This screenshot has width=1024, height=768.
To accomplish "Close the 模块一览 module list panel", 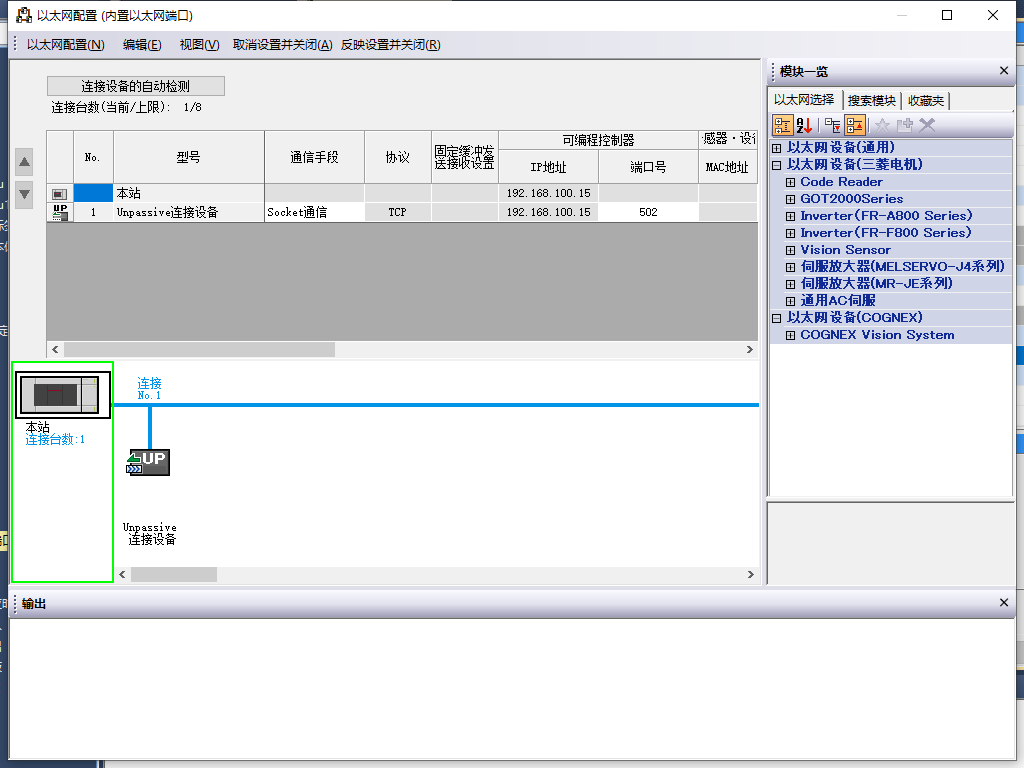I will coord(1004,71).
